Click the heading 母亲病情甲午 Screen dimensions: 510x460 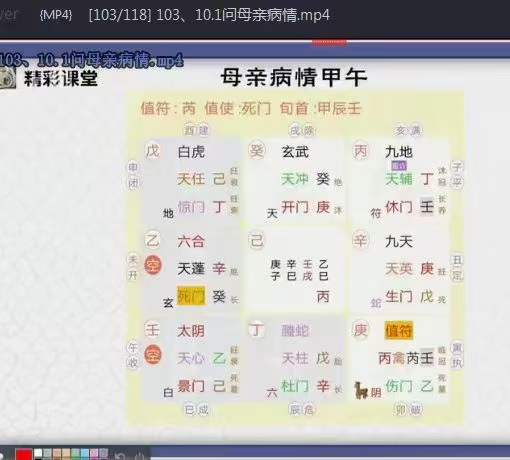pos(294,77)
